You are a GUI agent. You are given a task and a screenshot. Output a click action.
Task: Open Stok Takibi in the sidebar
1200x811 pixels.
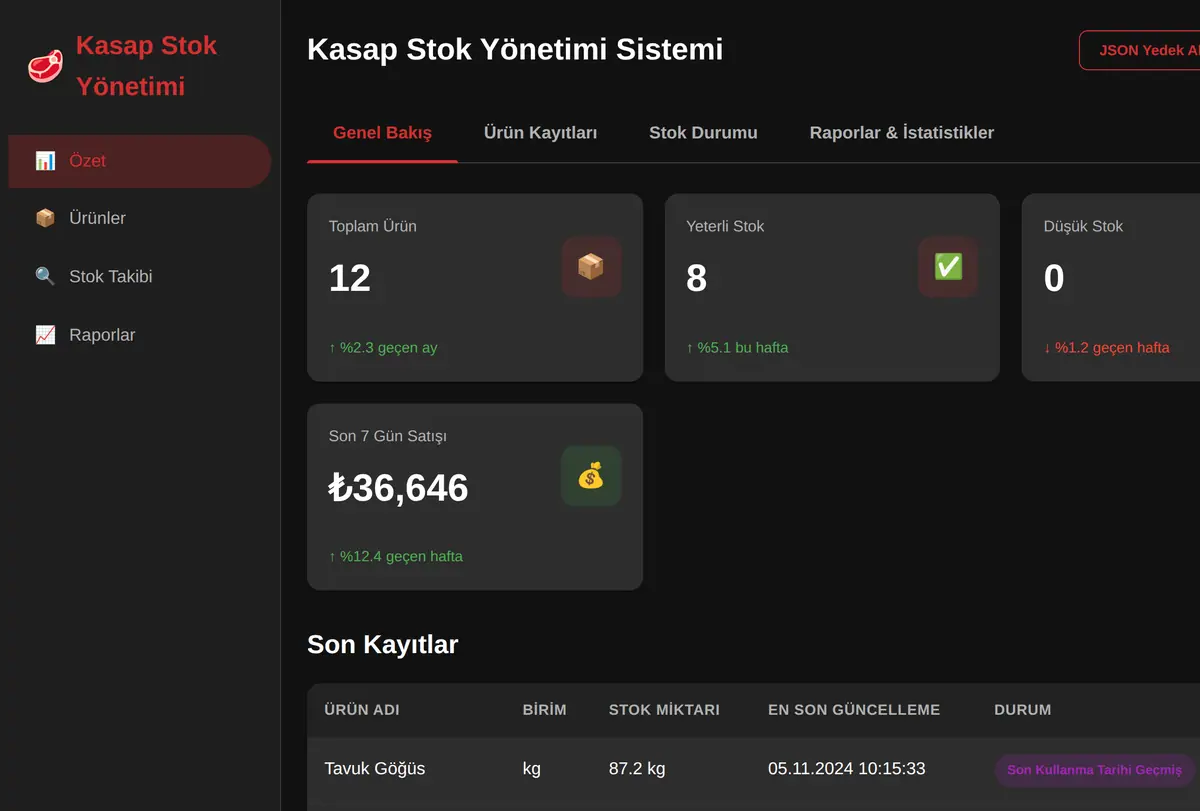point(140,276)
